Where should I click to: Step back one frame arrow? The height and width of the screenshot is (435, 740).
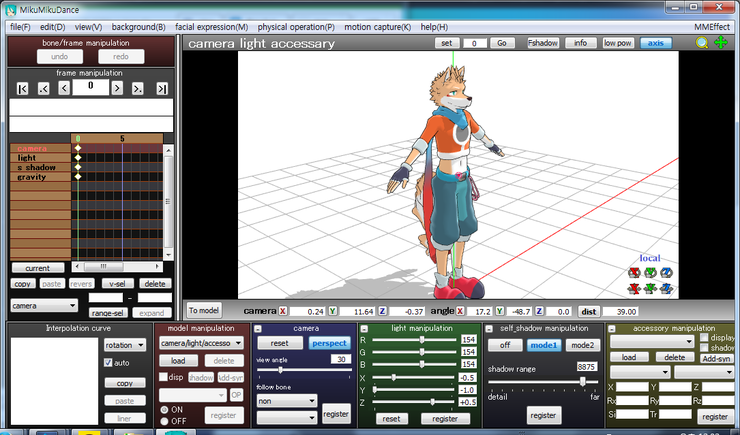[64, 88]
